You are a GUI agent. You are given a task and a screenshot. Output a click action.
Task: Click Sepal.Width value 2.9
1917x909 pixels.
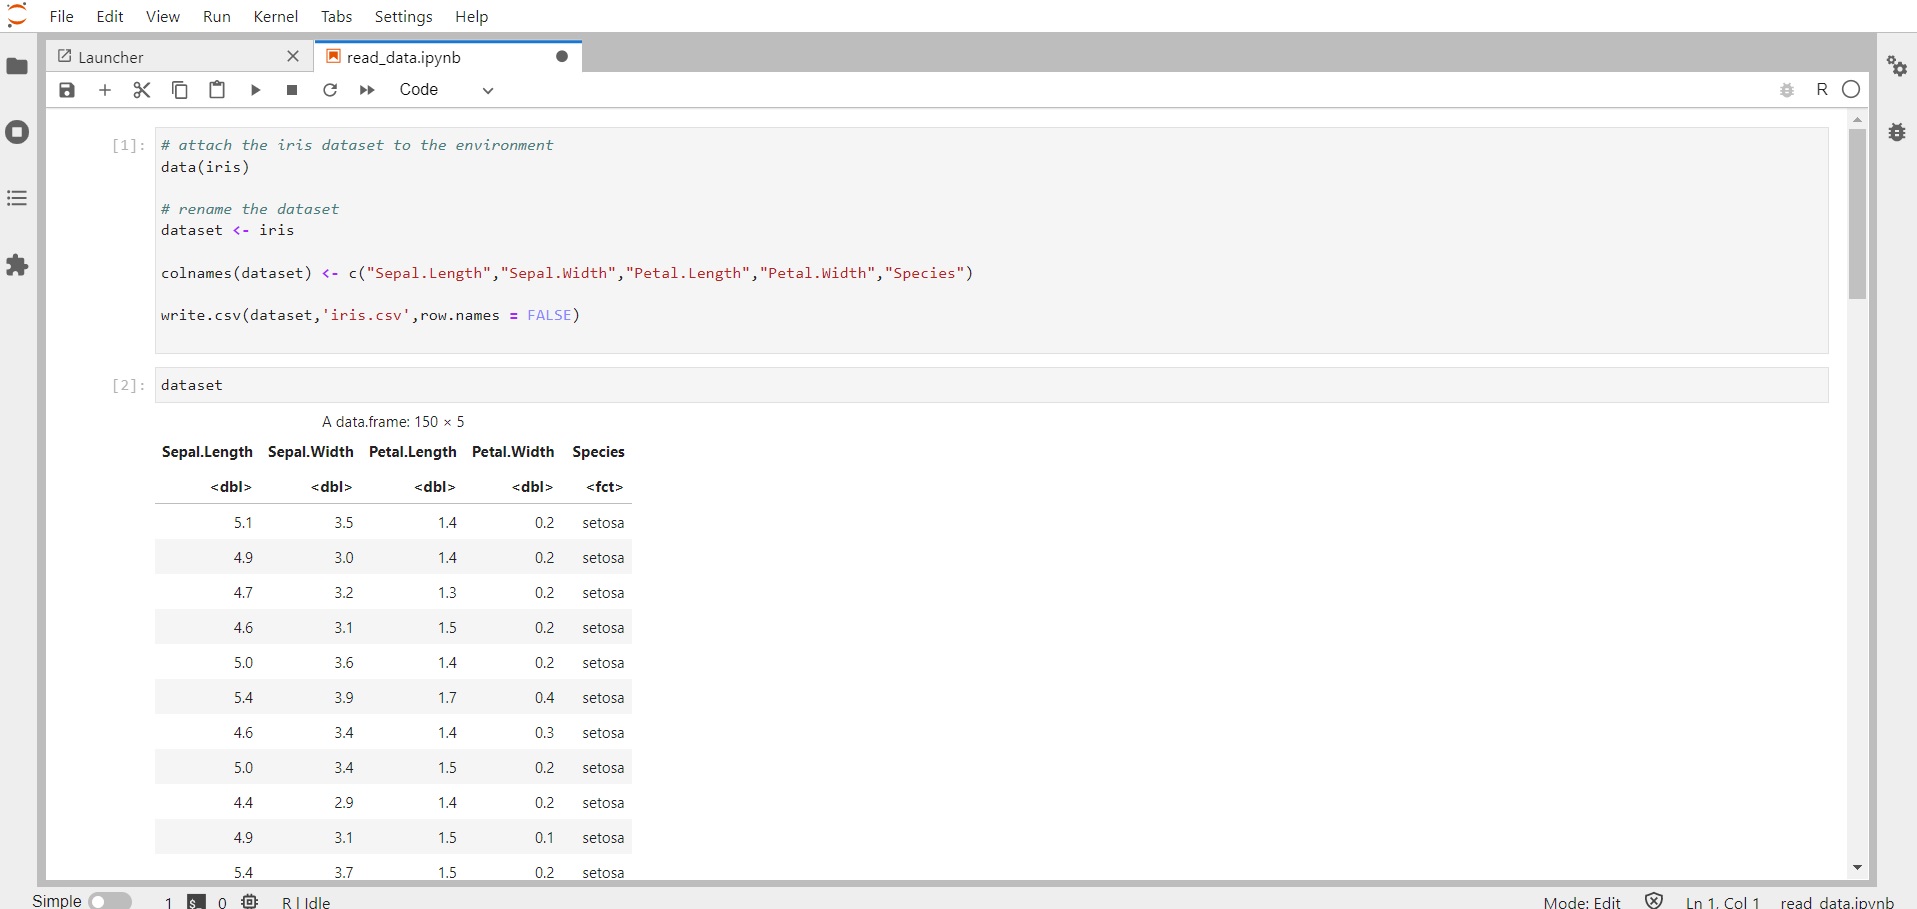(x=344, y=803)
